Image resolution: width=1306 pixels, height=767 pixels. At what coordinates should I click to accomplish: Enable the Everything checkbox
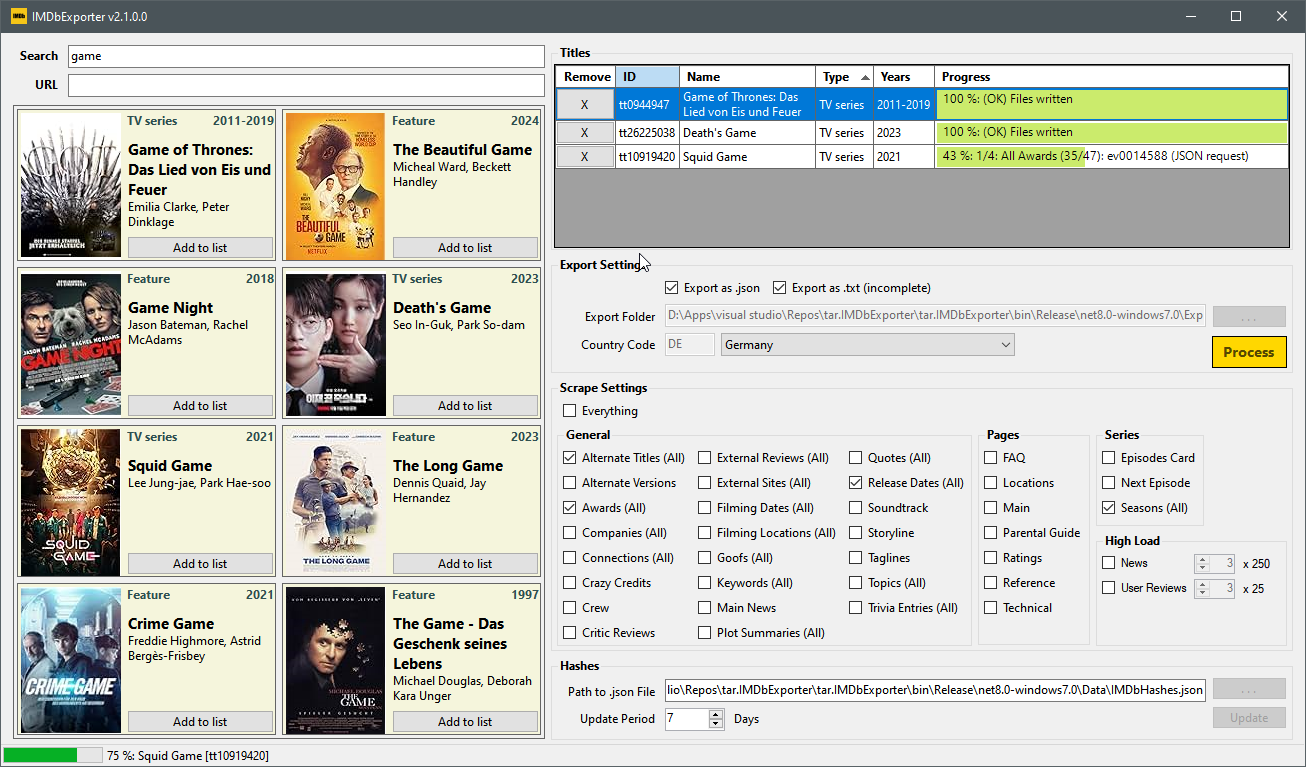(569, 411)
